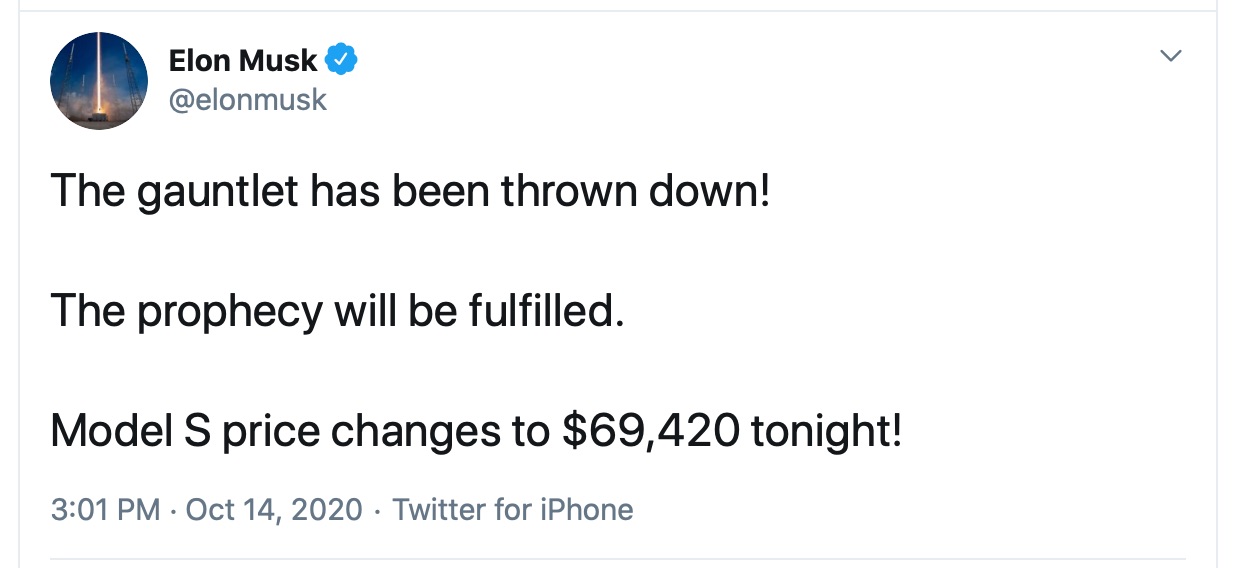Open the Twitter for iPhone source link
Screen dimensions: 1238x568
(x=512, y=509)
